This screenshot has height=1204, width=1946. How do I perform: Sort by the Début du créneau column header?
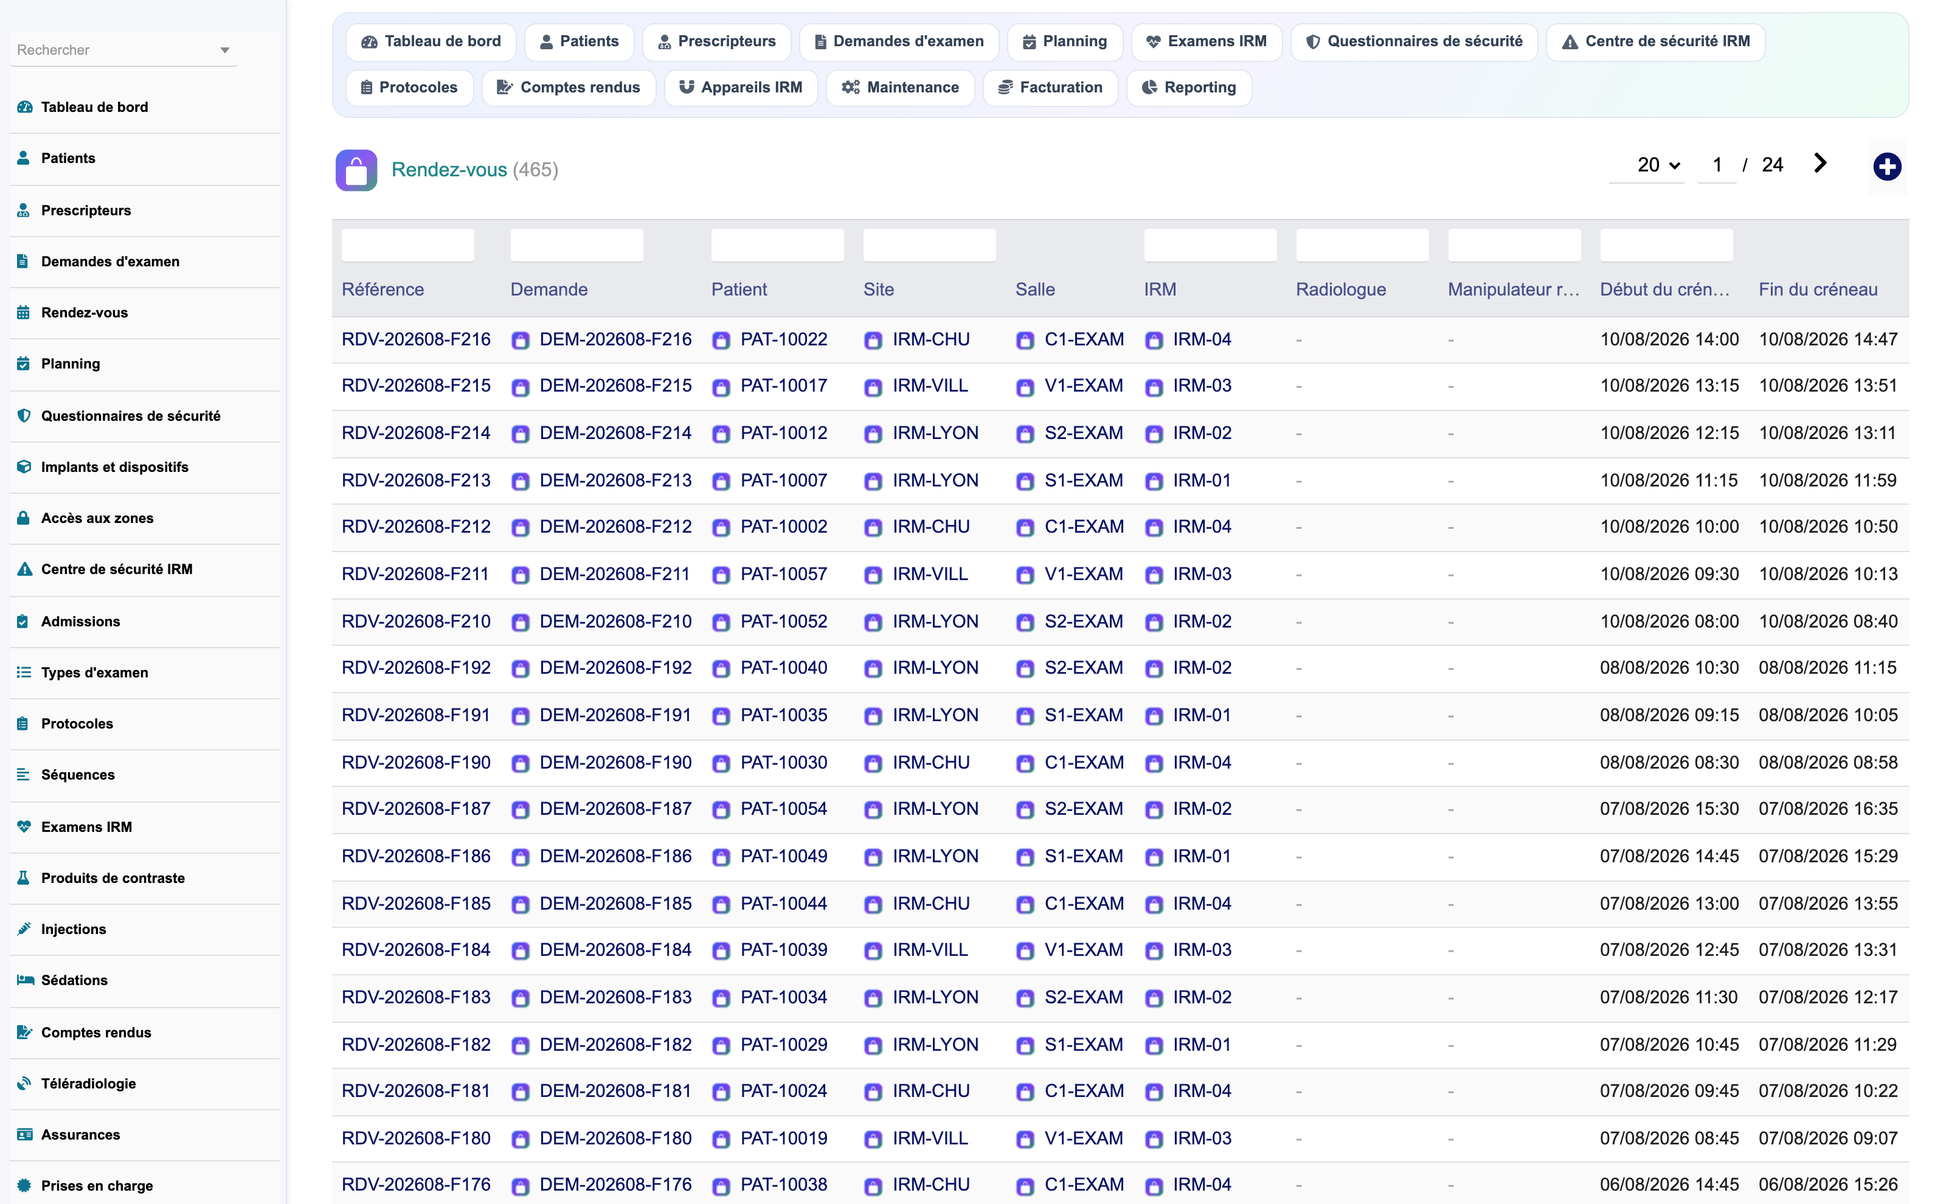[1665, 290]
